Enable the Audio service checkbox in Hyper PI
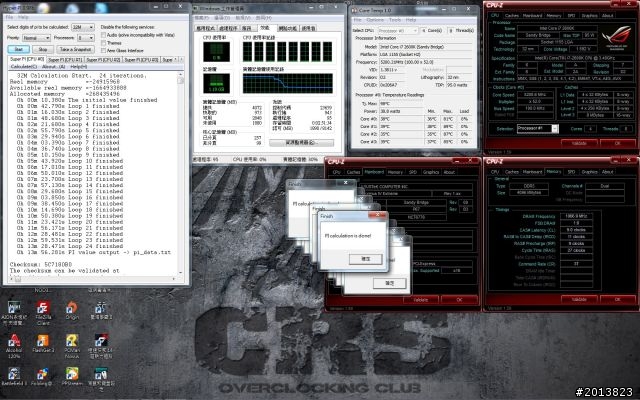This screenshot has height=400, width=640. (x=104, y=35)
